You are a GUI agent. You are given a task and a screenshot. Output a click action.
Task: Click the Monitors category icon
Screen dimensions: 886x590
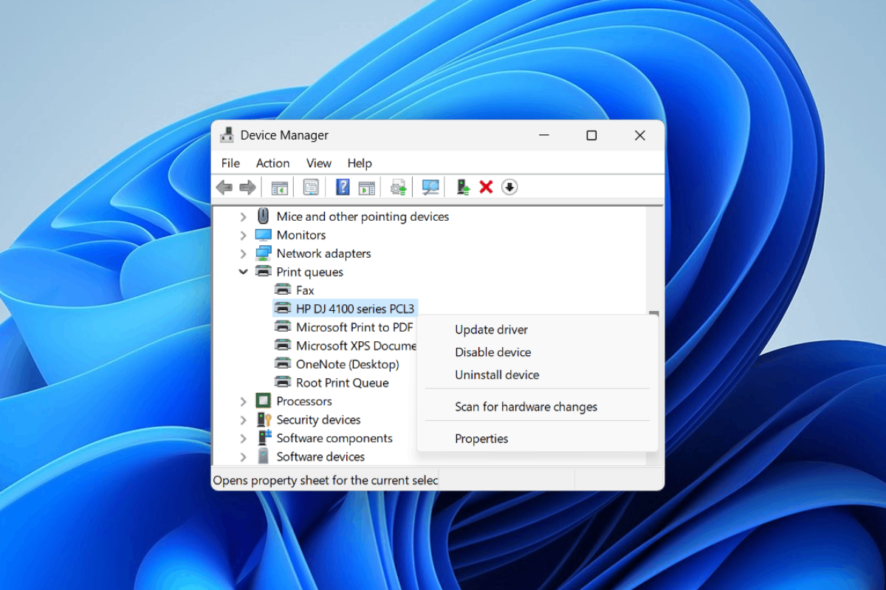[263, 235]
